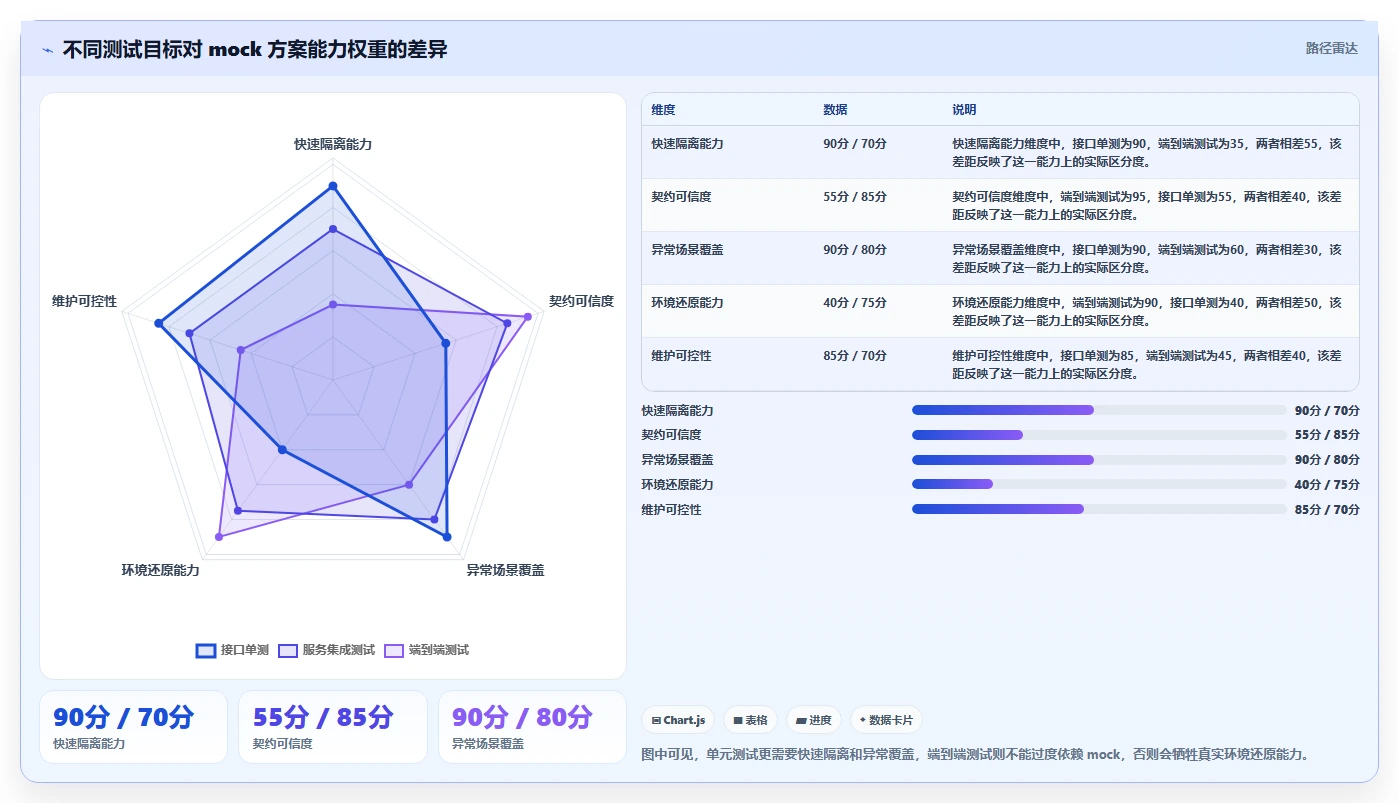
Task: Click the 异常场景覆盖 progress bar
Action: tap(1099, 460)
